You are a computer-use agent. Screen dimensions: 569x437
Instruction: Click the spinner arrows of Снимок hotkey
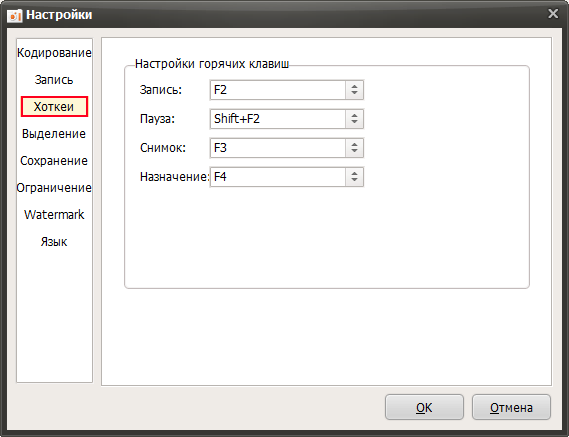(x=355, y=148)
